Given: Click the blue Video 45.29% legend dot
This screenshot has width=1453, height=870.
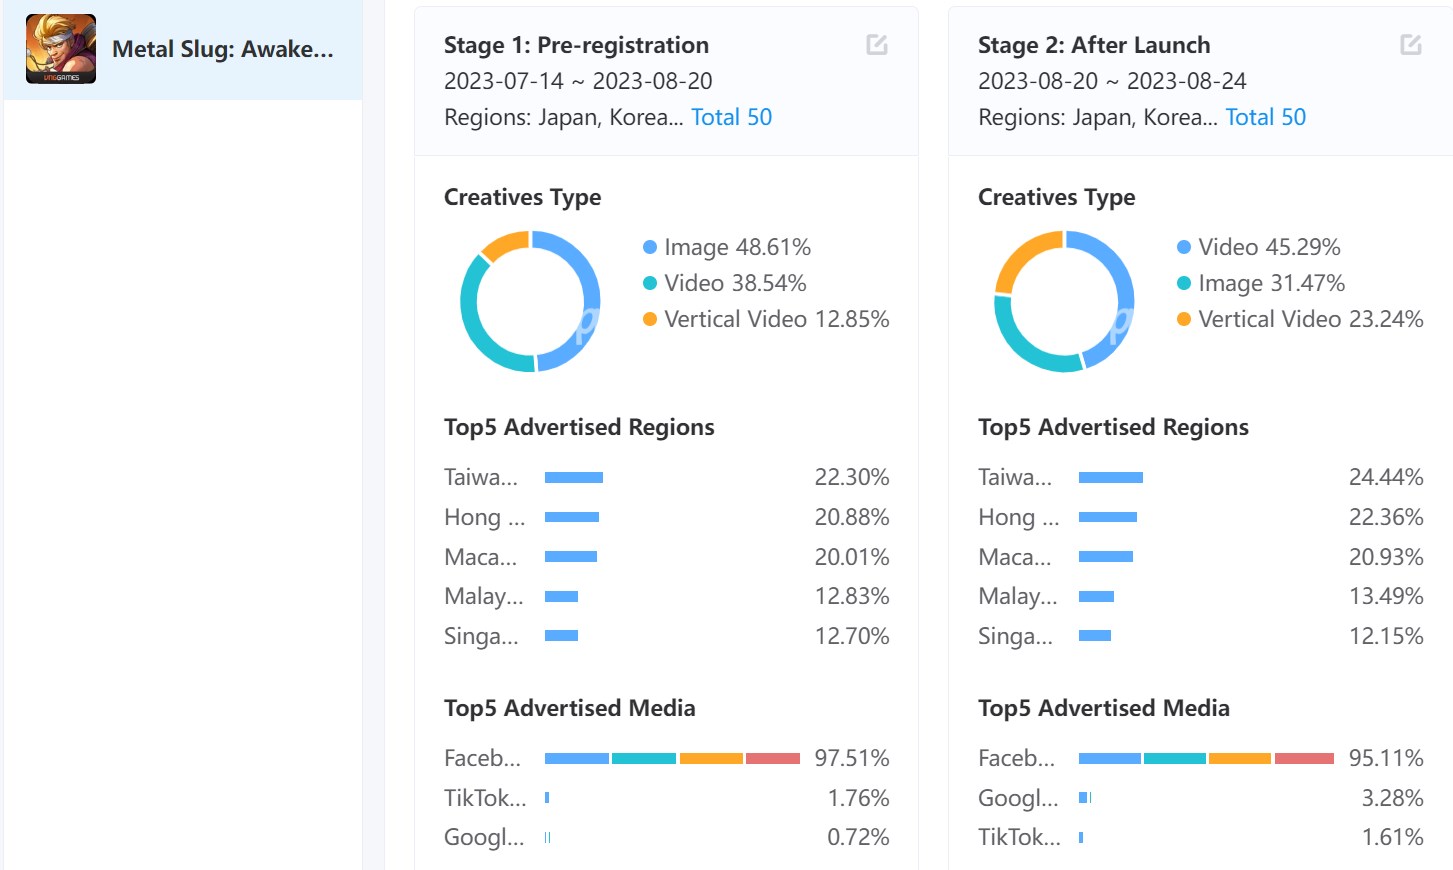Looking at the screenshot, I should click(x=1184, y=247).
